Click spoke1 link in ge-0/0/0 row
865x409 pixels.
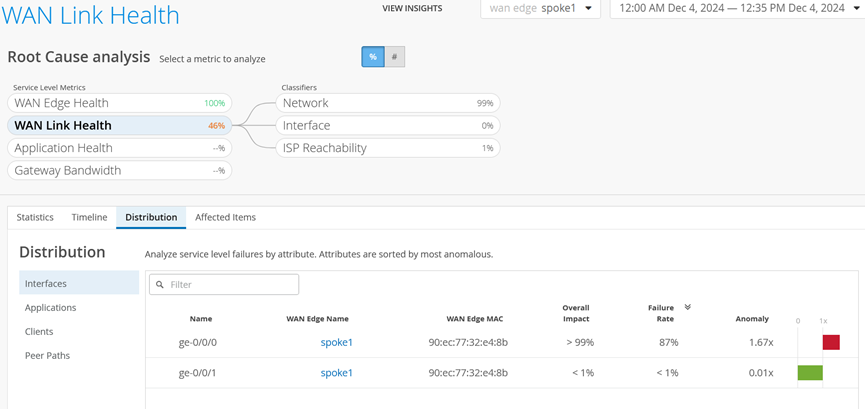tap(336, 342)
